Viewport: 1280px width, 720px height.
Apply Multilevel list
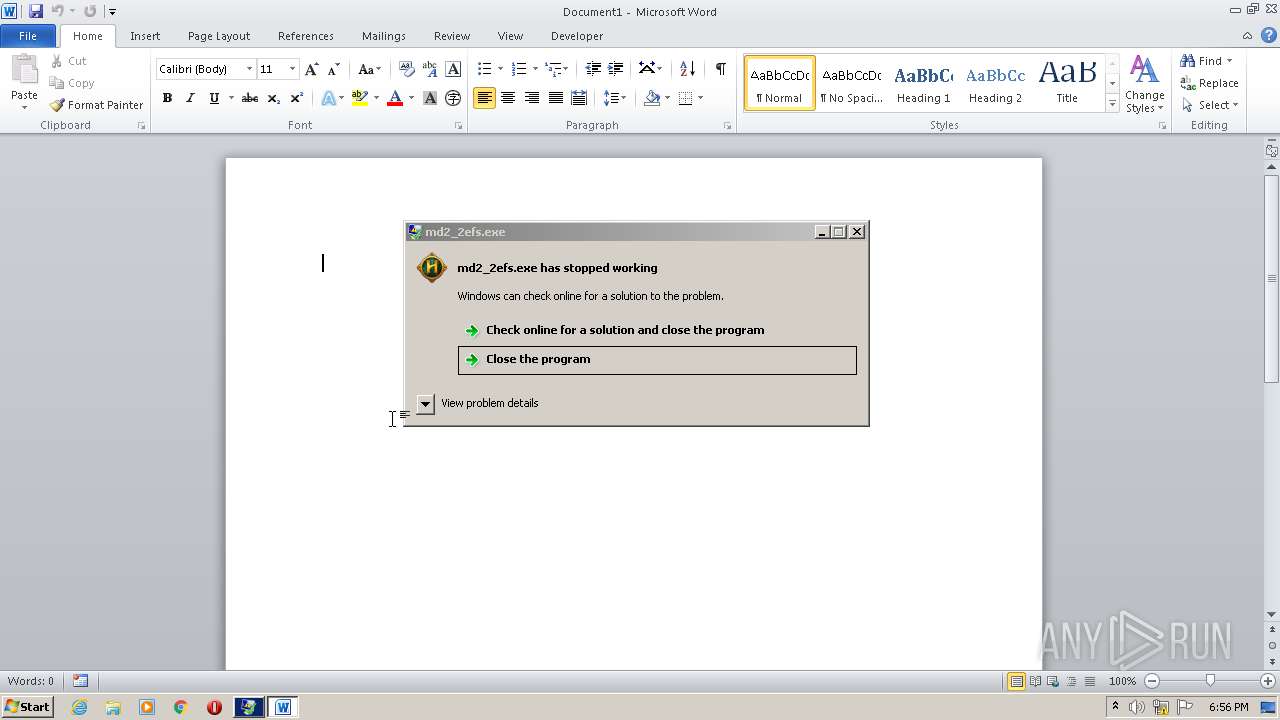coord(553,69)
